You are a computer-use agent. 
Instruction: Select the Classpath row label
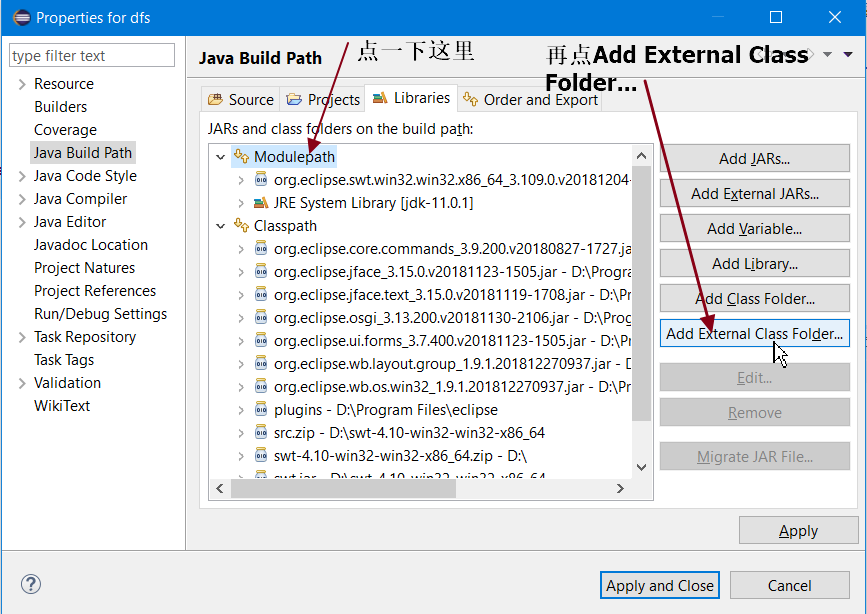285,226
